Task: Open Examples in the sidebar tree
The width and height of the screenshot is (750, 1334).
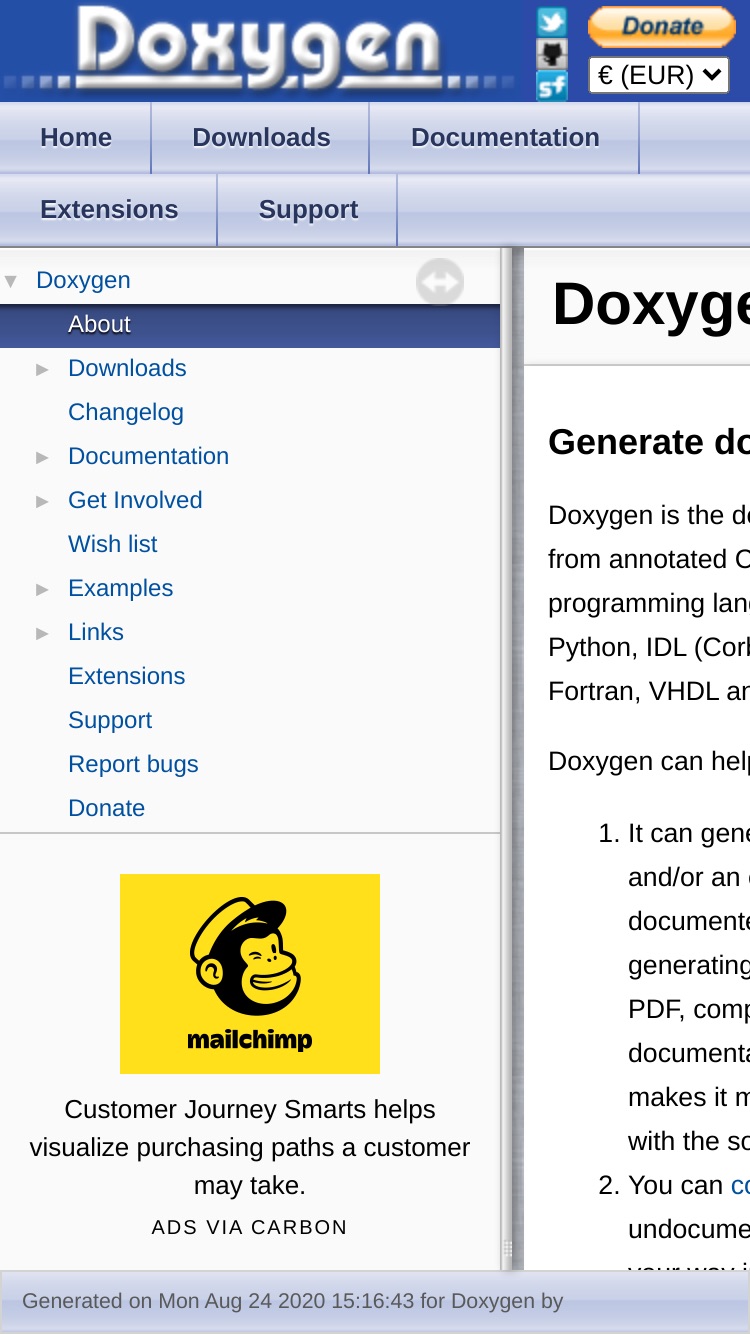Action: tap(120, 588)
